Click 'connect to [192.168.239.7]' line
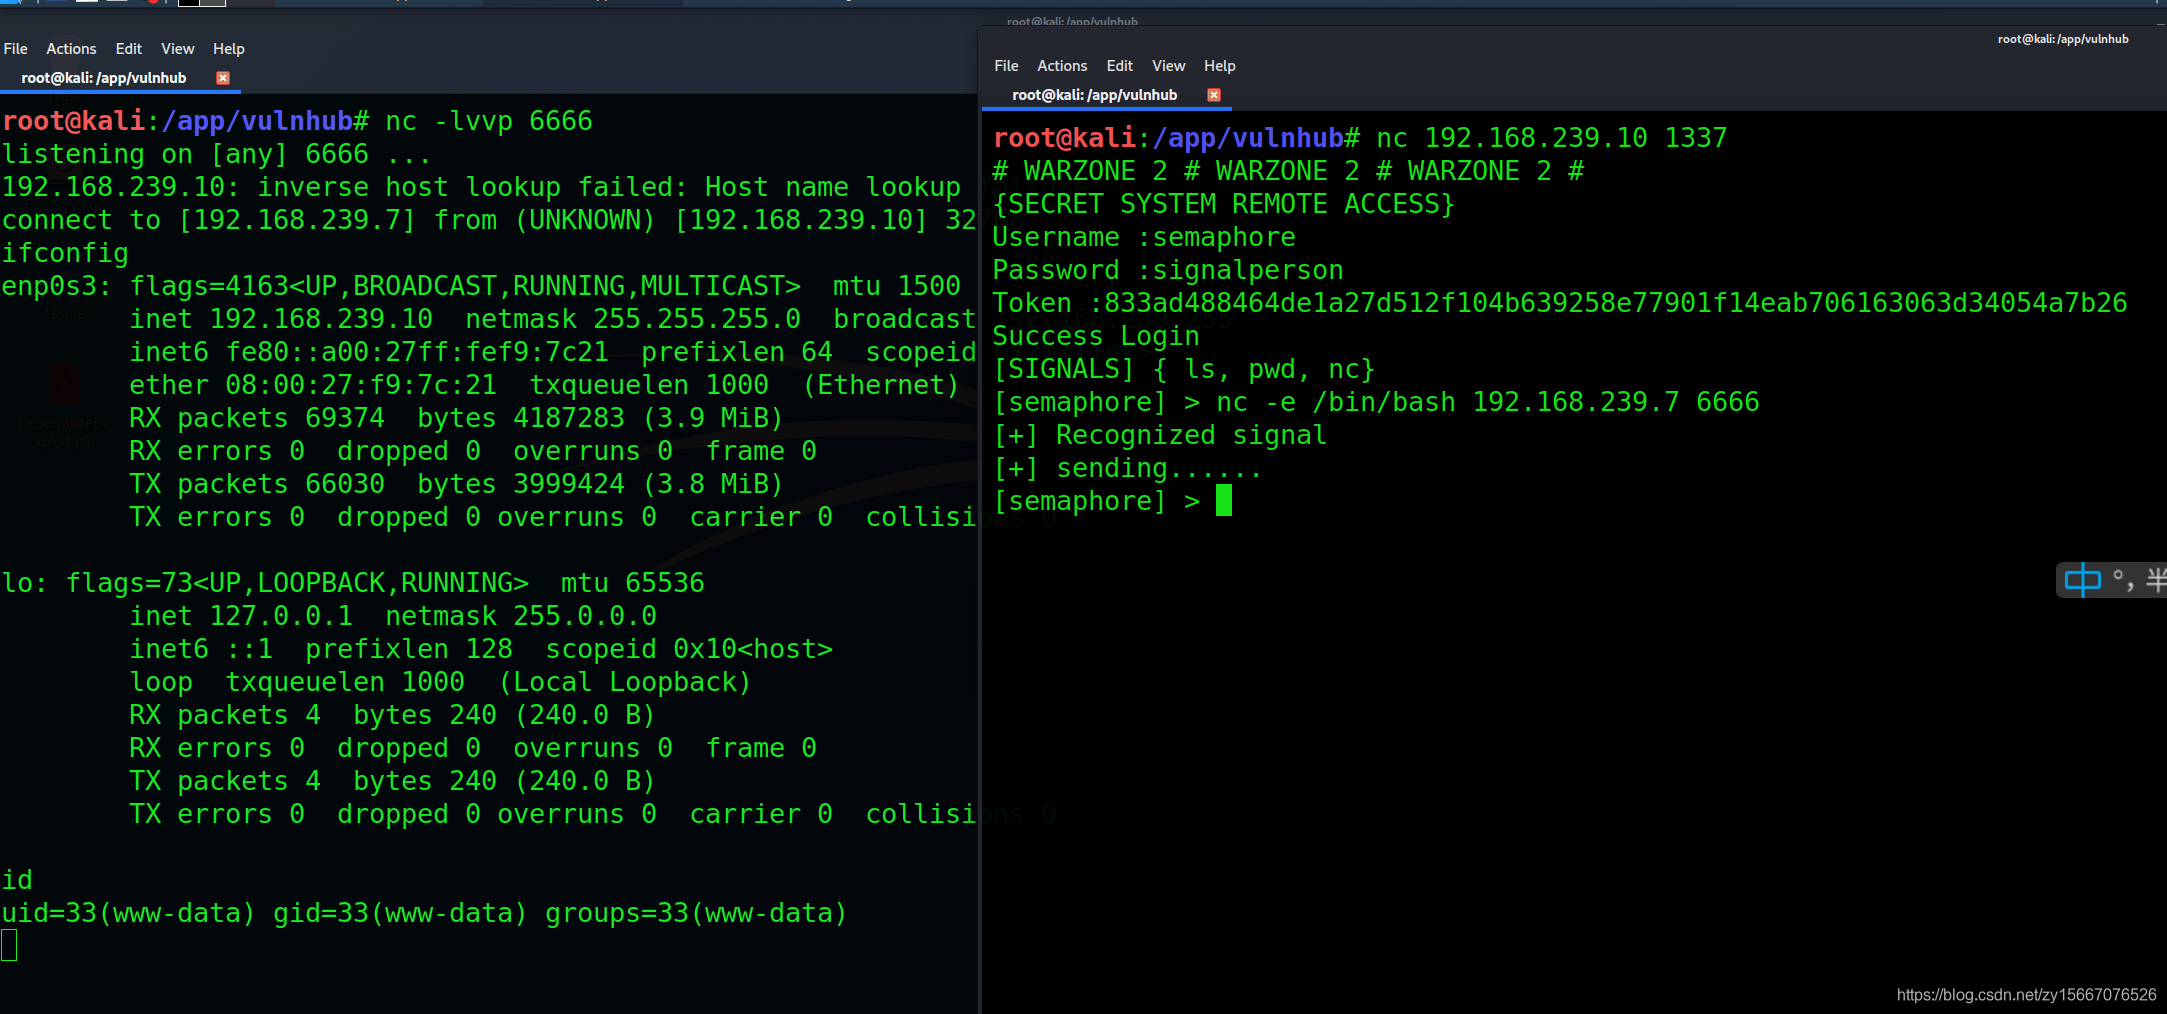The height and width of the screenshot is (1014, 2167). (x=489, y=220)
